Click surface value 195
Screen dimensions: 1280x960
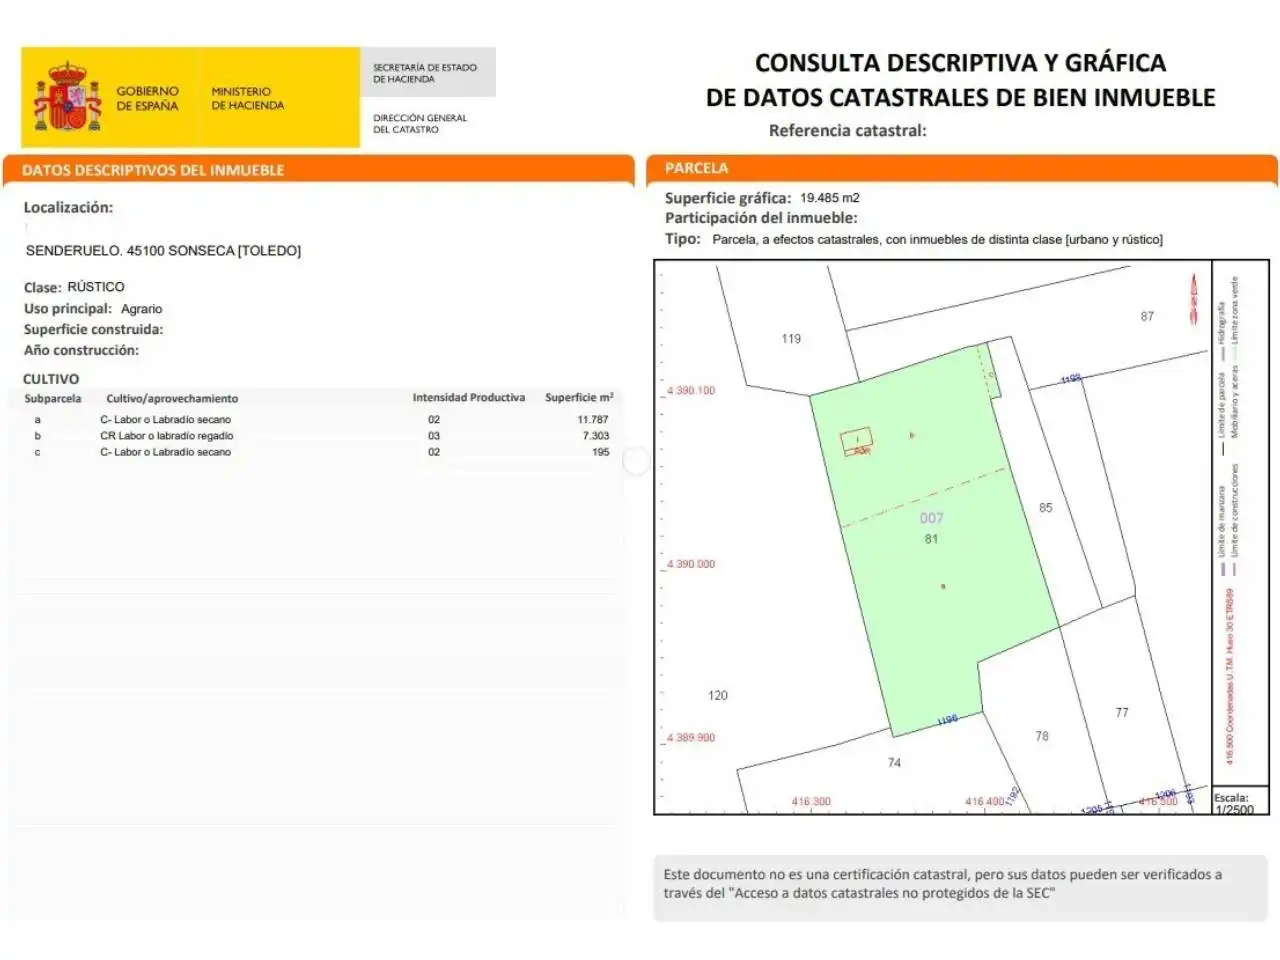click(600, 452)
